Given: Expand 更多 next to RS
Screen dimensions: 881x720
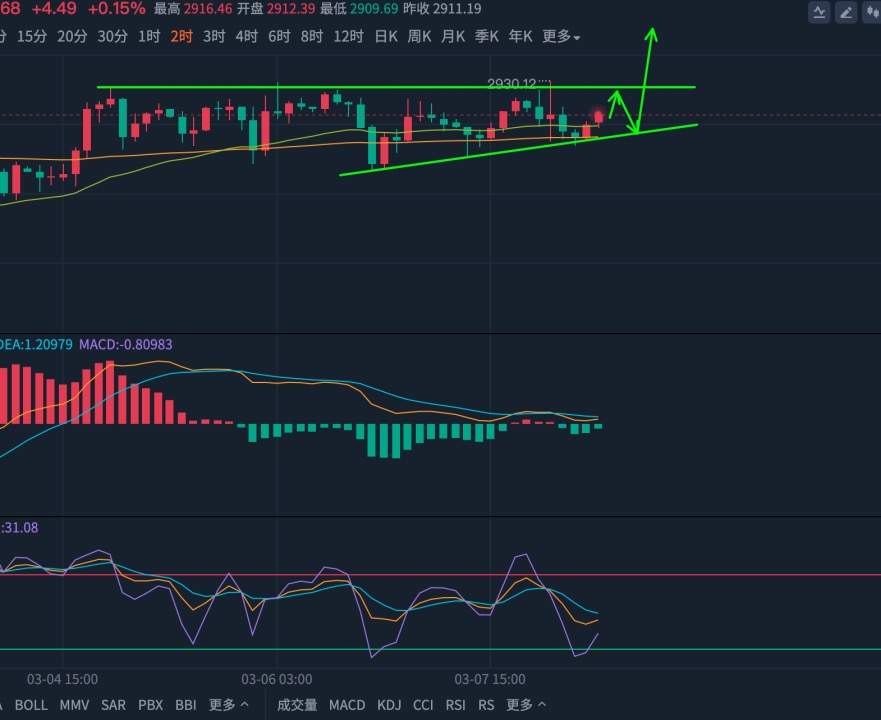Looking at the screenshot, I should tap(526, 705).
